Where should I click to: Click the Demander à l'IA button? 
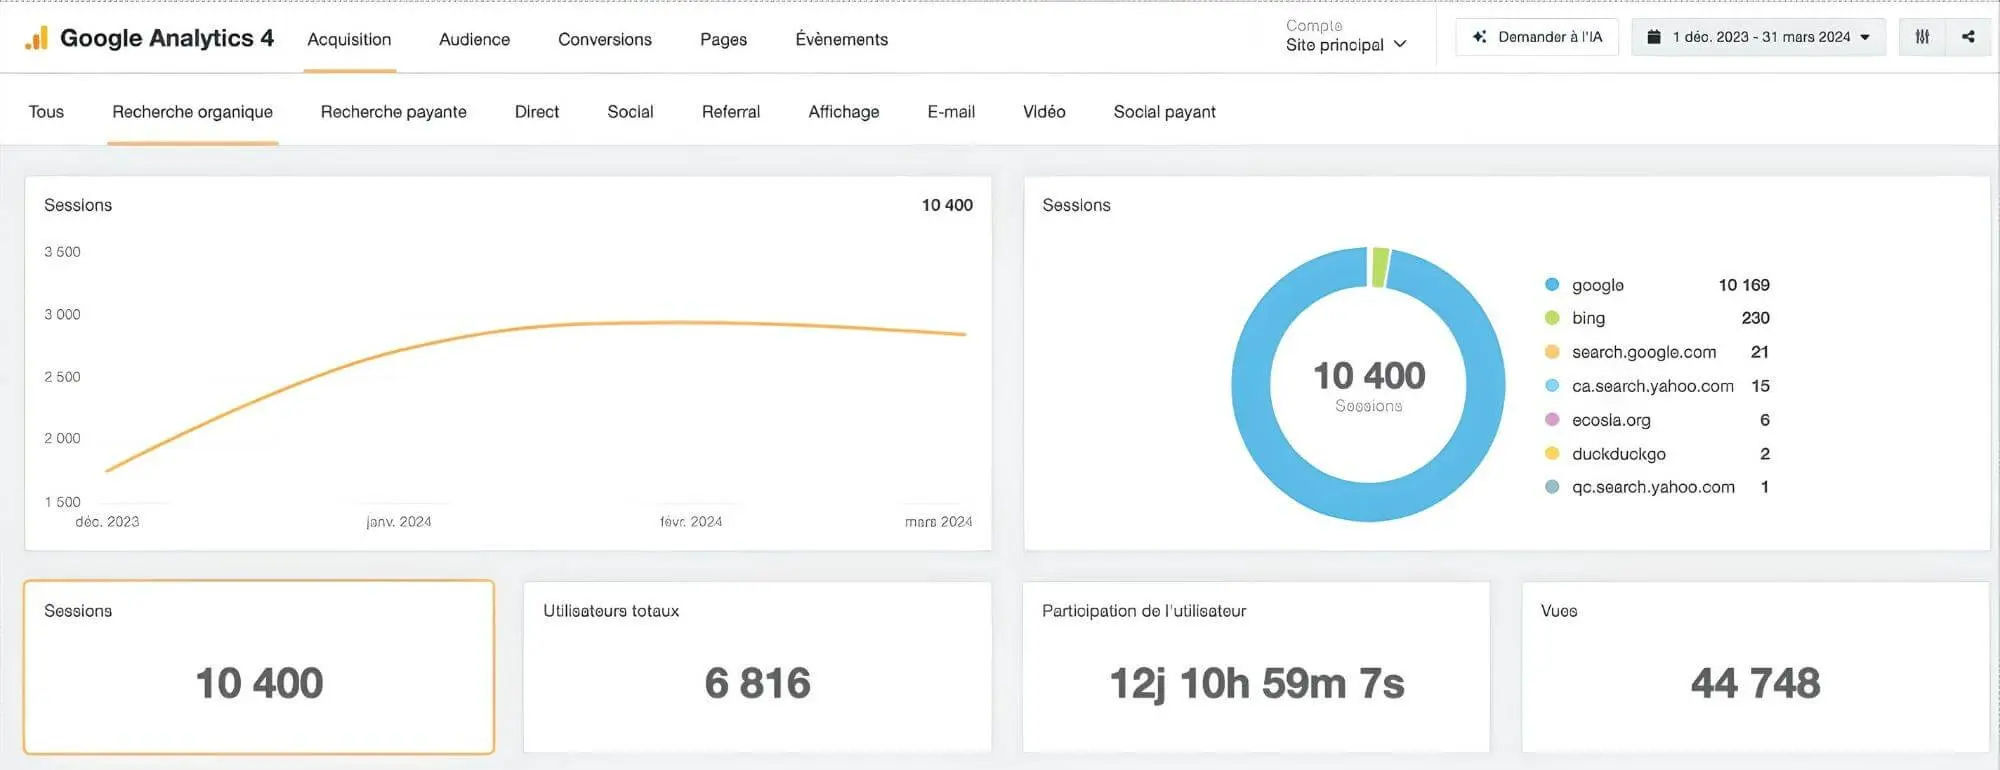[1537, 37]
